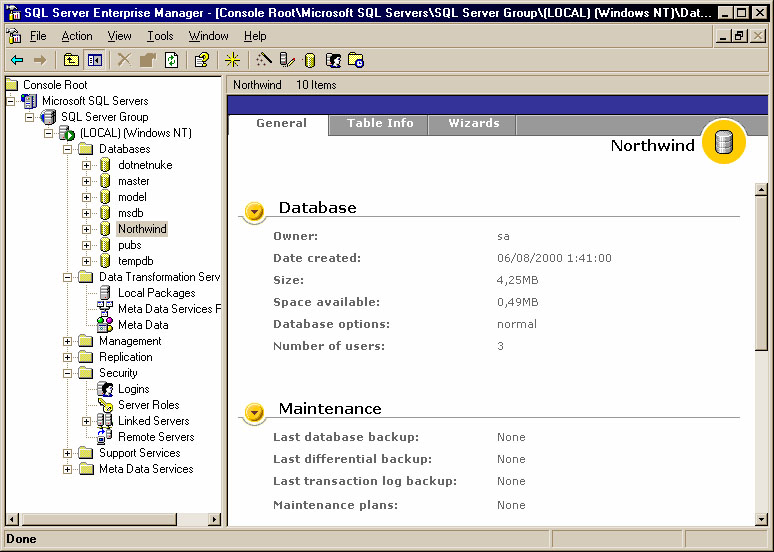Click the details pane scroll down arrow
The height and width of the screenshot is (552, 774).
pyautogui.click(x=761, y=519)
